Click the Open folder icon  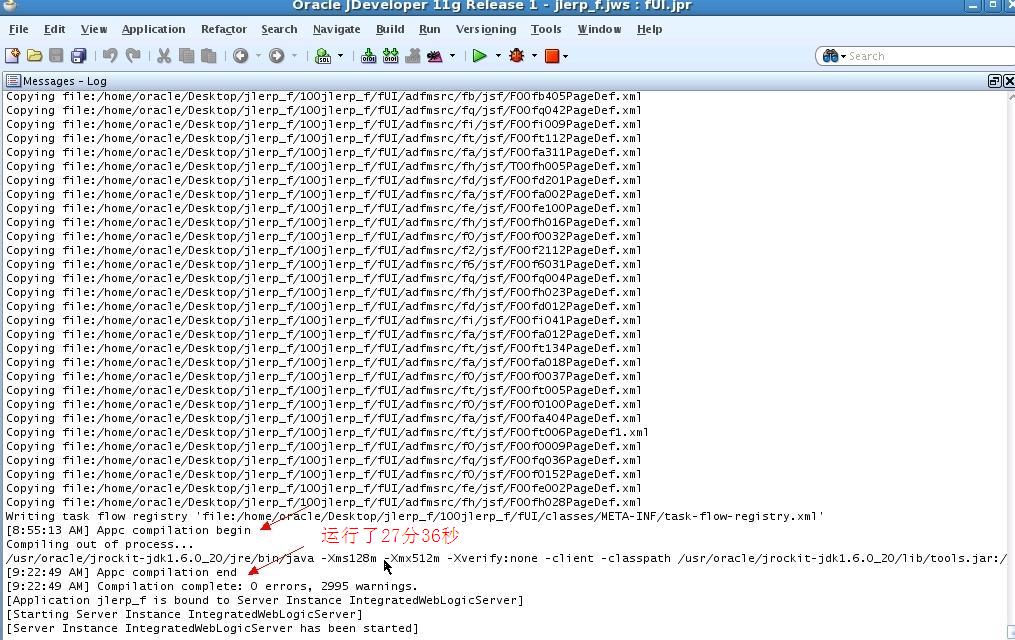(34, 56)
